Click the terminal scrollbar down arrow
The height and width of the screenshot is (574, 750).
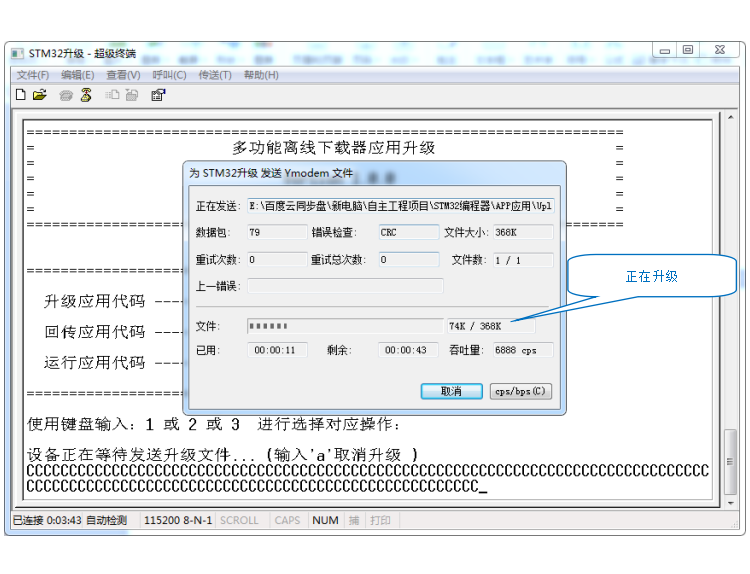730,503
